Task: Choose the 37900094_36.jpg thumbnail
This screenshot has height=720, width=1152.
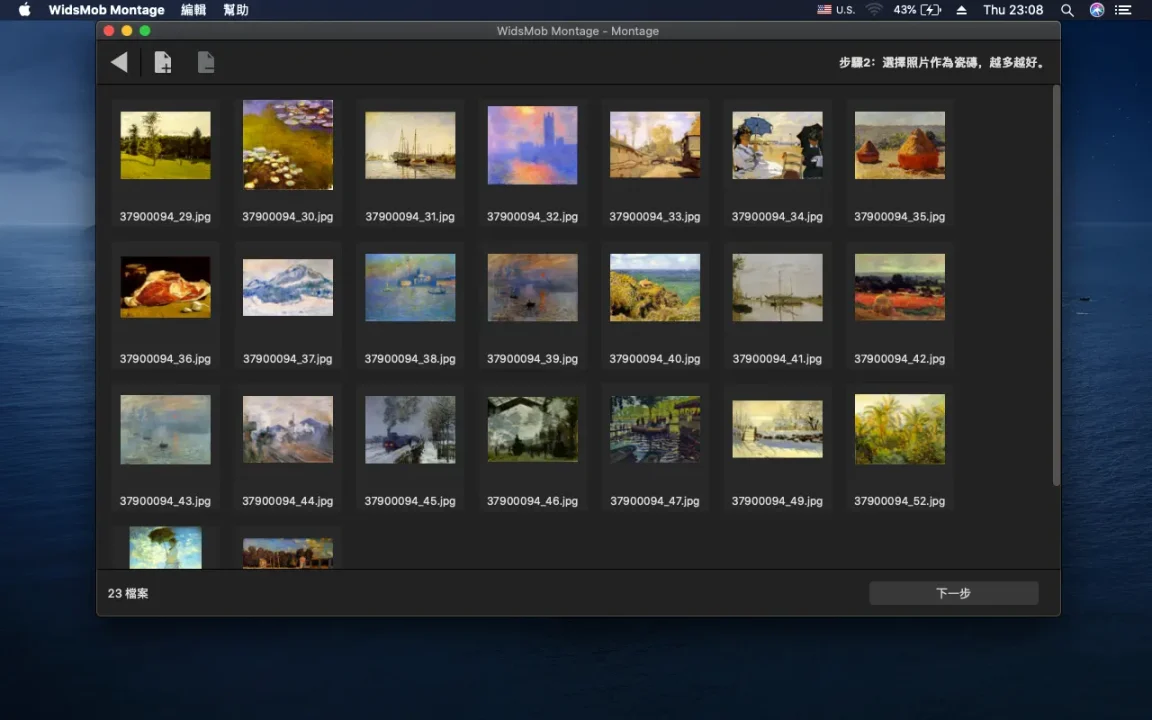Action: point(165,287)
